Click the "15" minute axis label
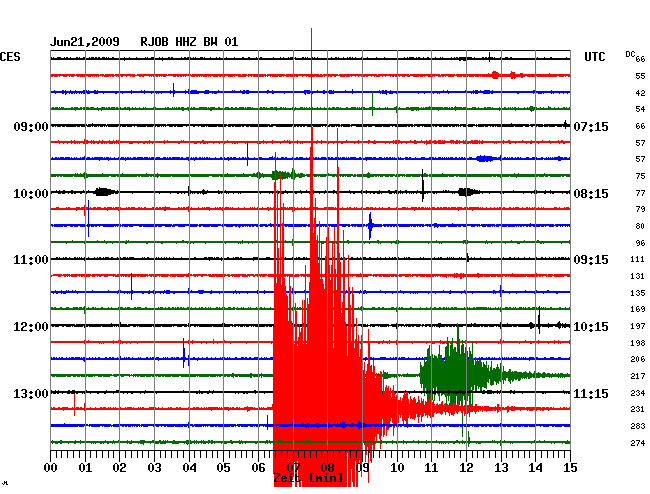 (570, 468)
